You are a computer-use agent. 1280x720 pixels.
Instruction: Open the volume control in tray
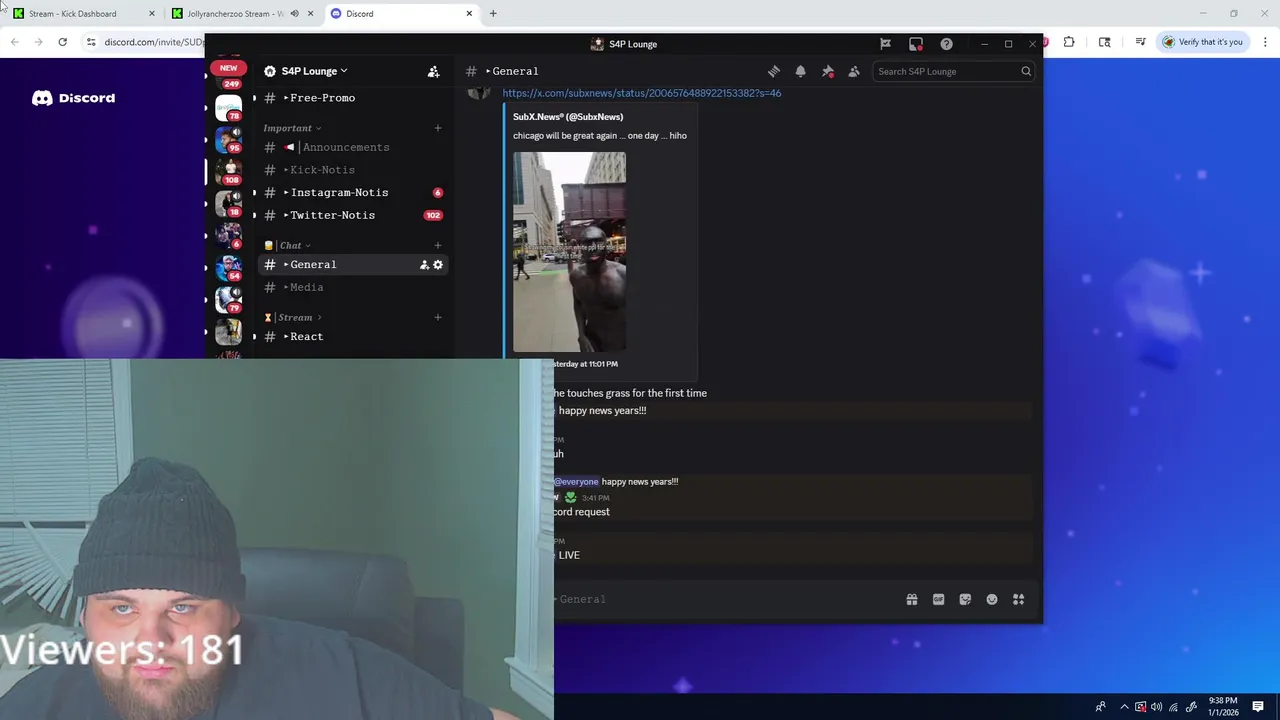click(1157, 707)
